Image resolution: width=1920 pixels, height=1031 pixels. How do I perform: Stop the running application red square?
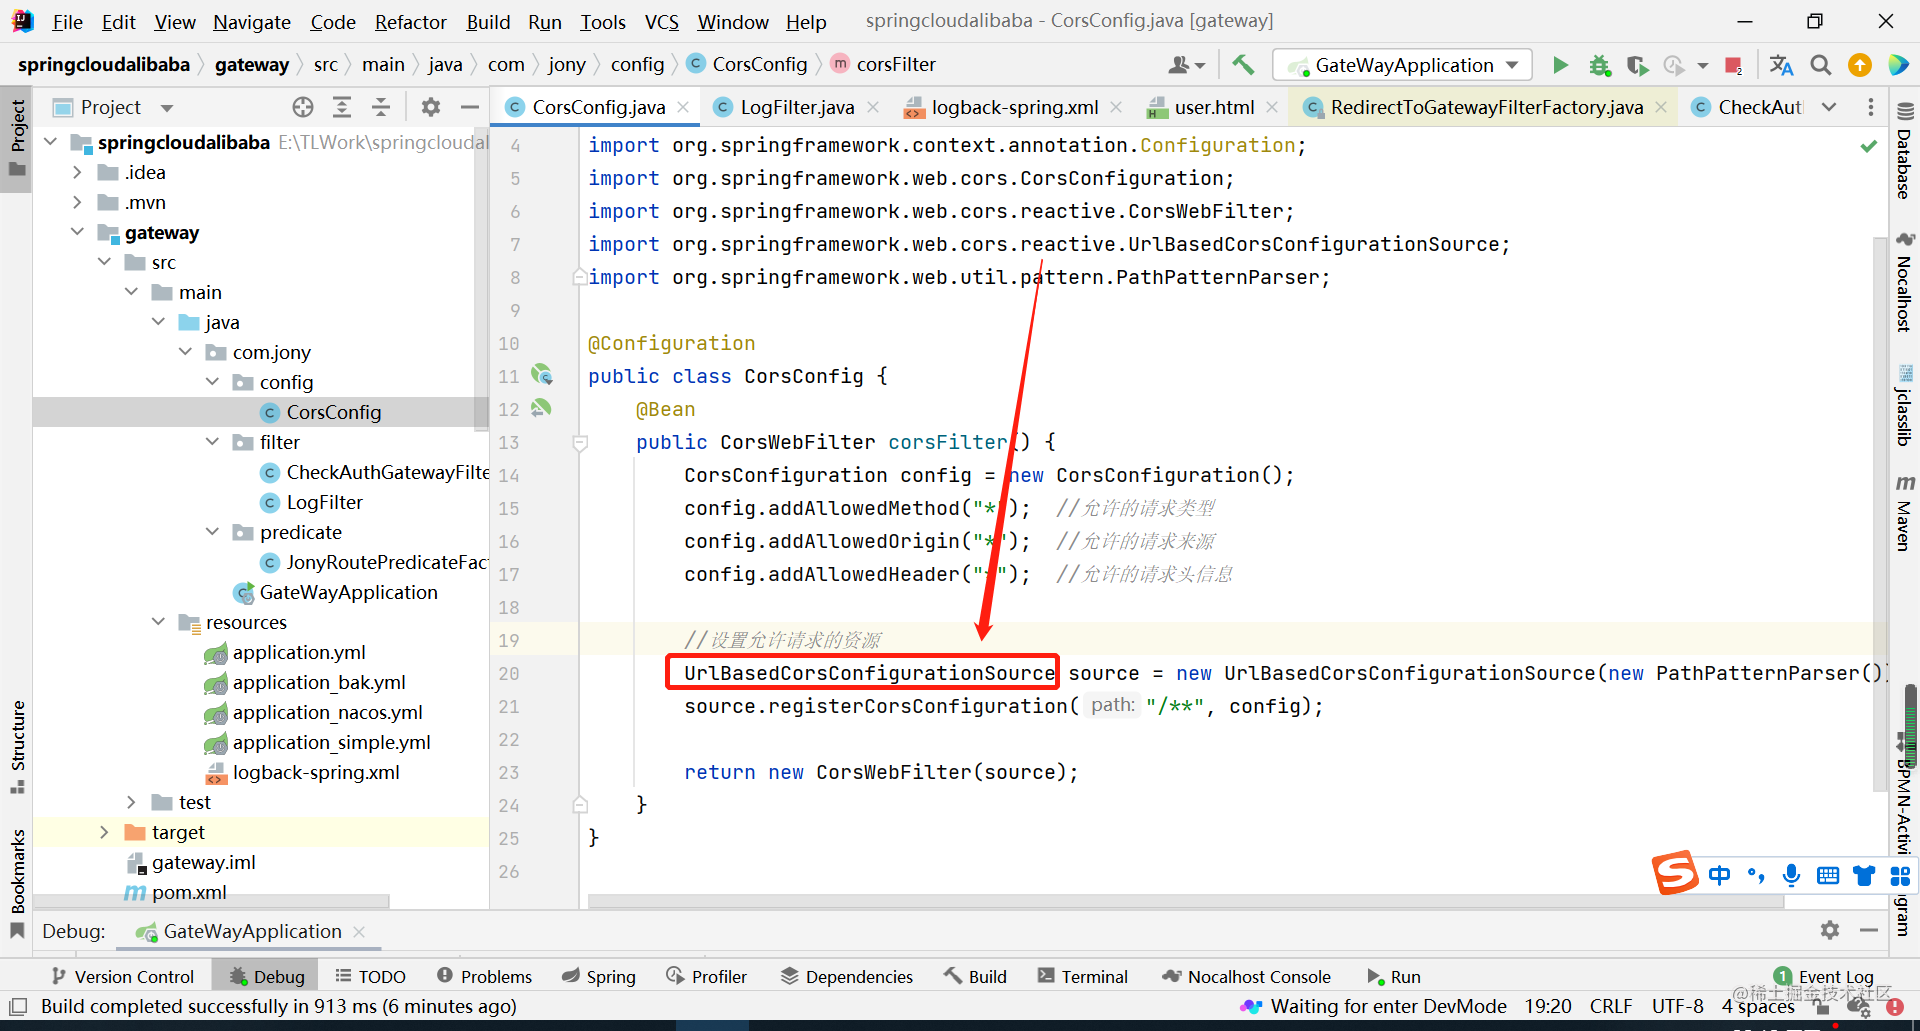click(1734, 65)
